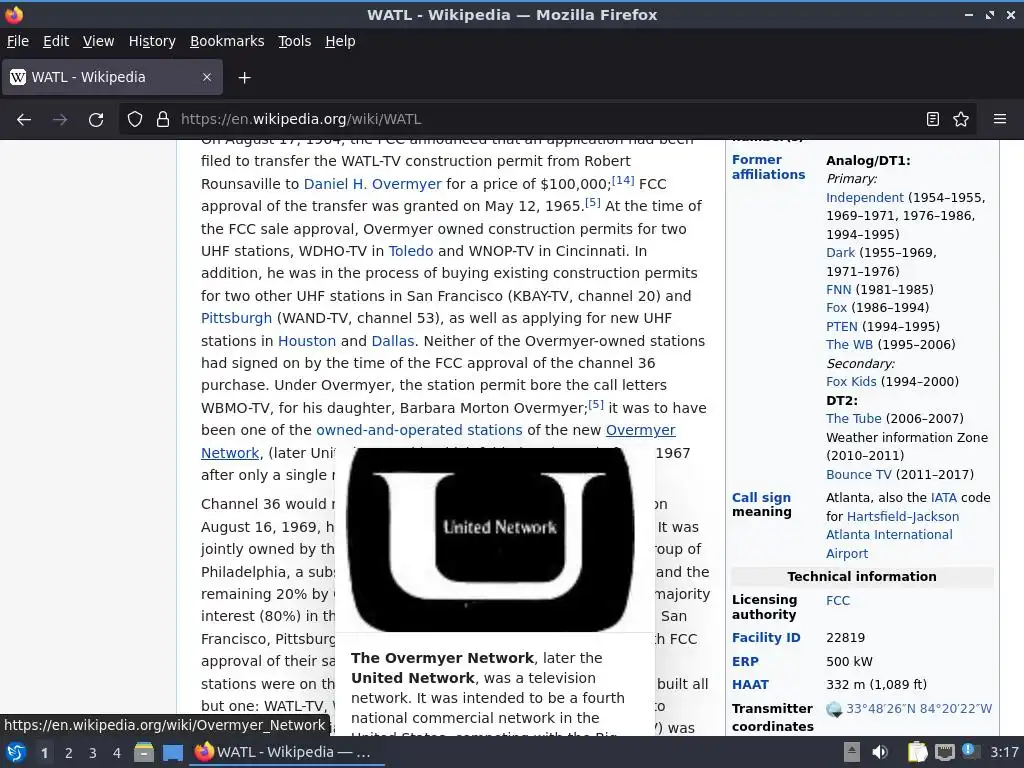The width and height of the screenshot is (1024, 768).
Task: Open the Dark station link
Action: (840, 253)
